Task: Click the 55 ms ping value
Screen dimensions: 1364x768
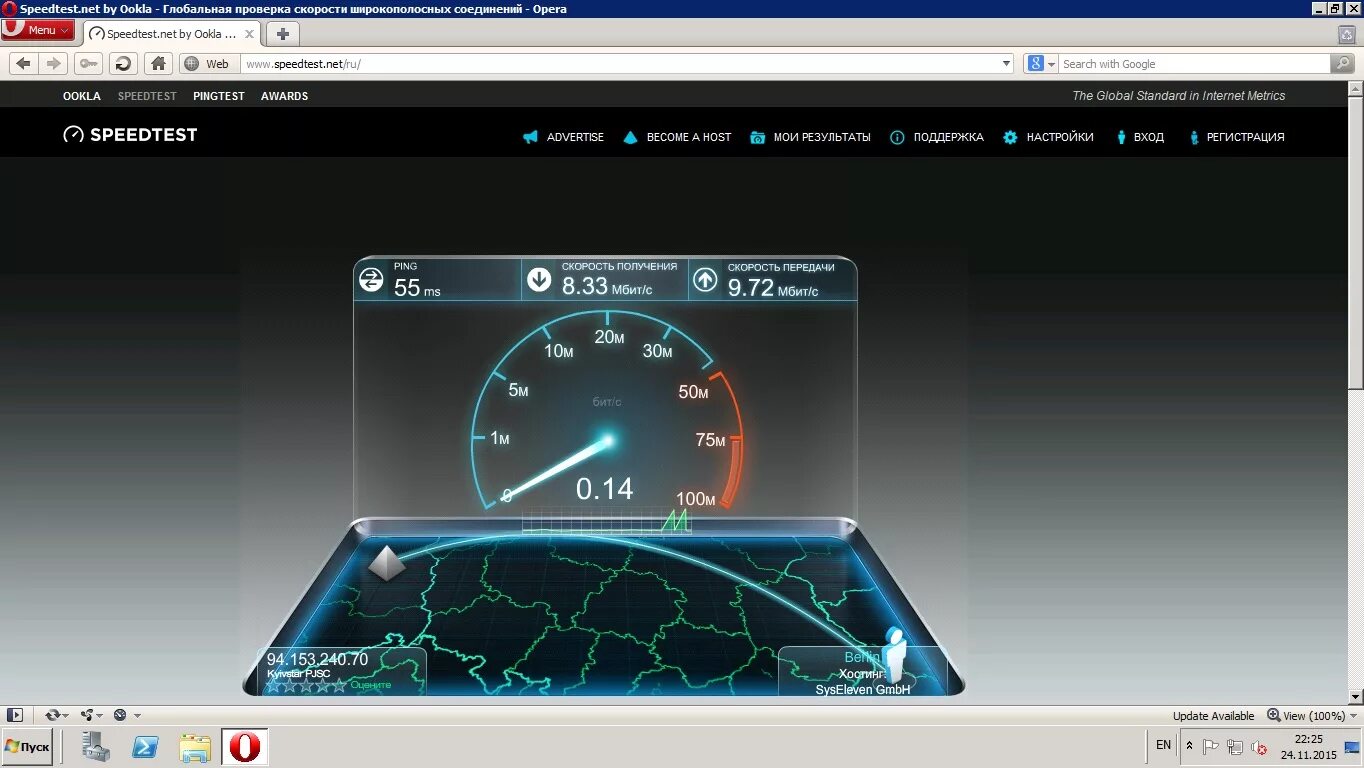Action: (x=417, y=288)
